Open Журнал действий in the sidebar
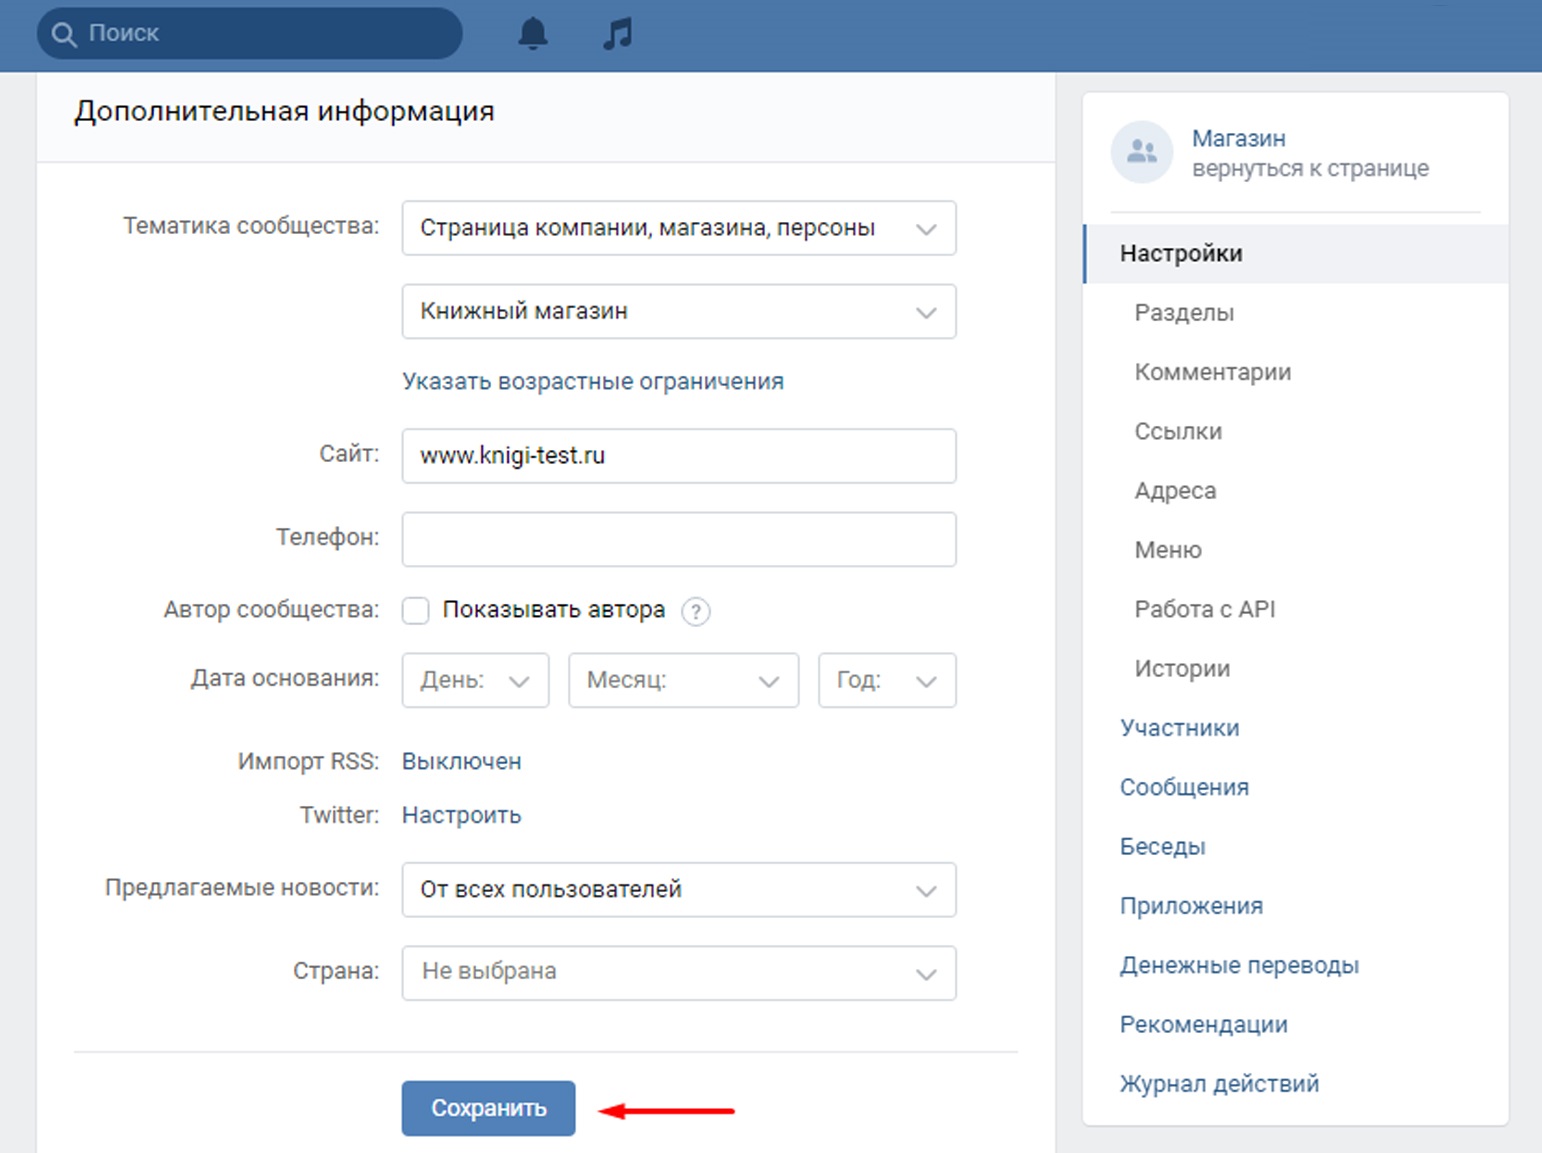Image resolution: width=1542 pixels, height=1153 pixels. [1219, 1084]
